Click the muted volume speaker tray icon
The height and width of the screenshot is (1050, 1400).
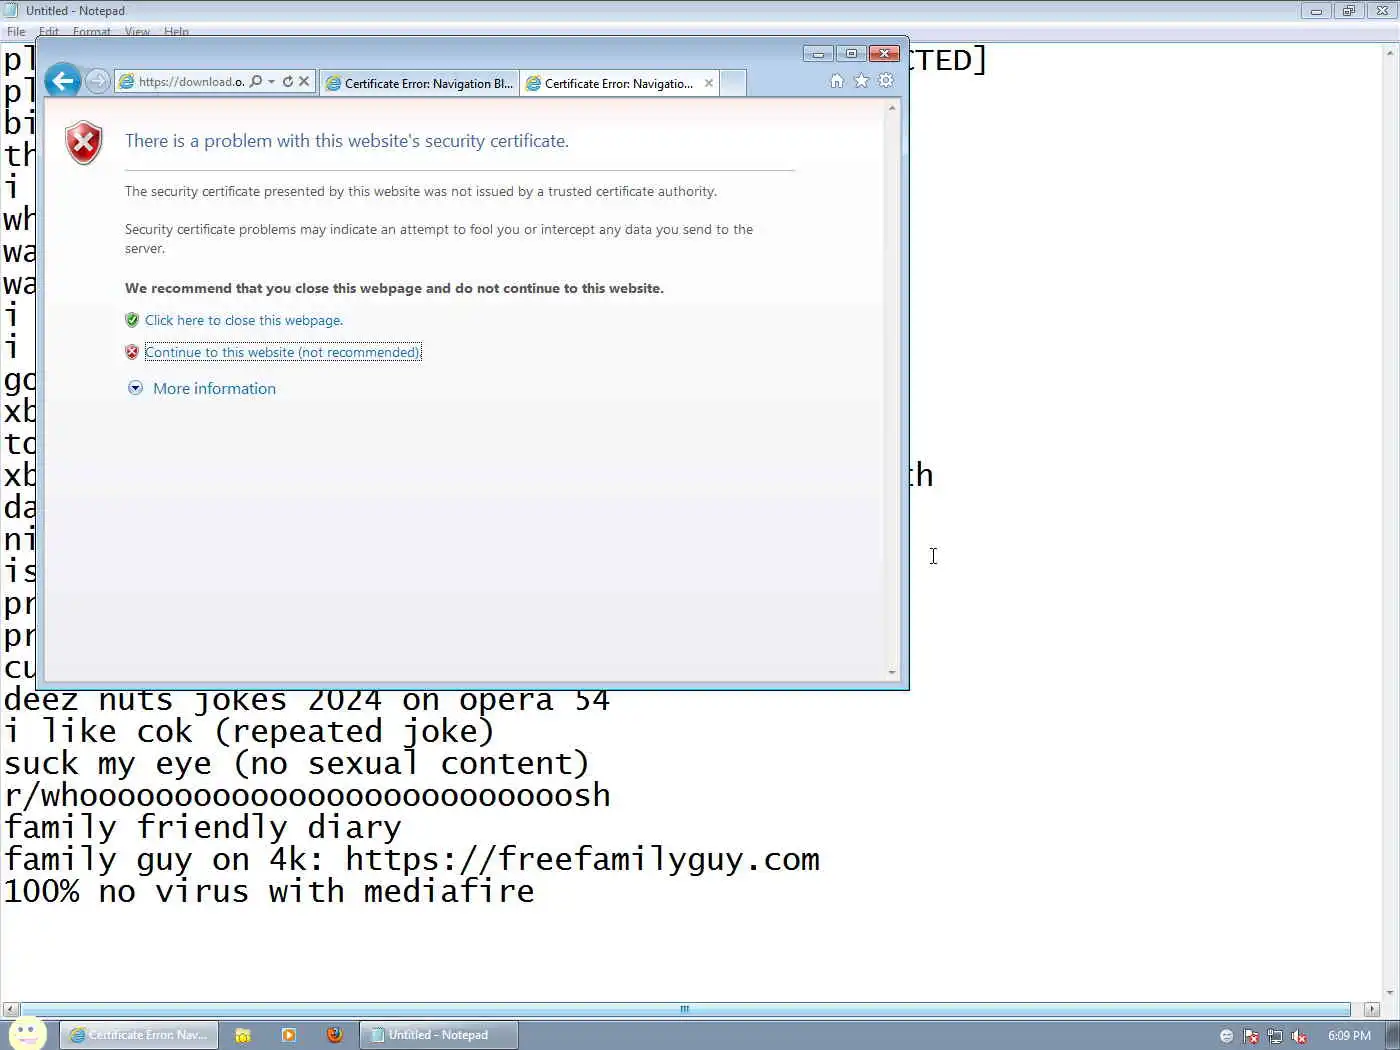[x=1299, y=1036]
